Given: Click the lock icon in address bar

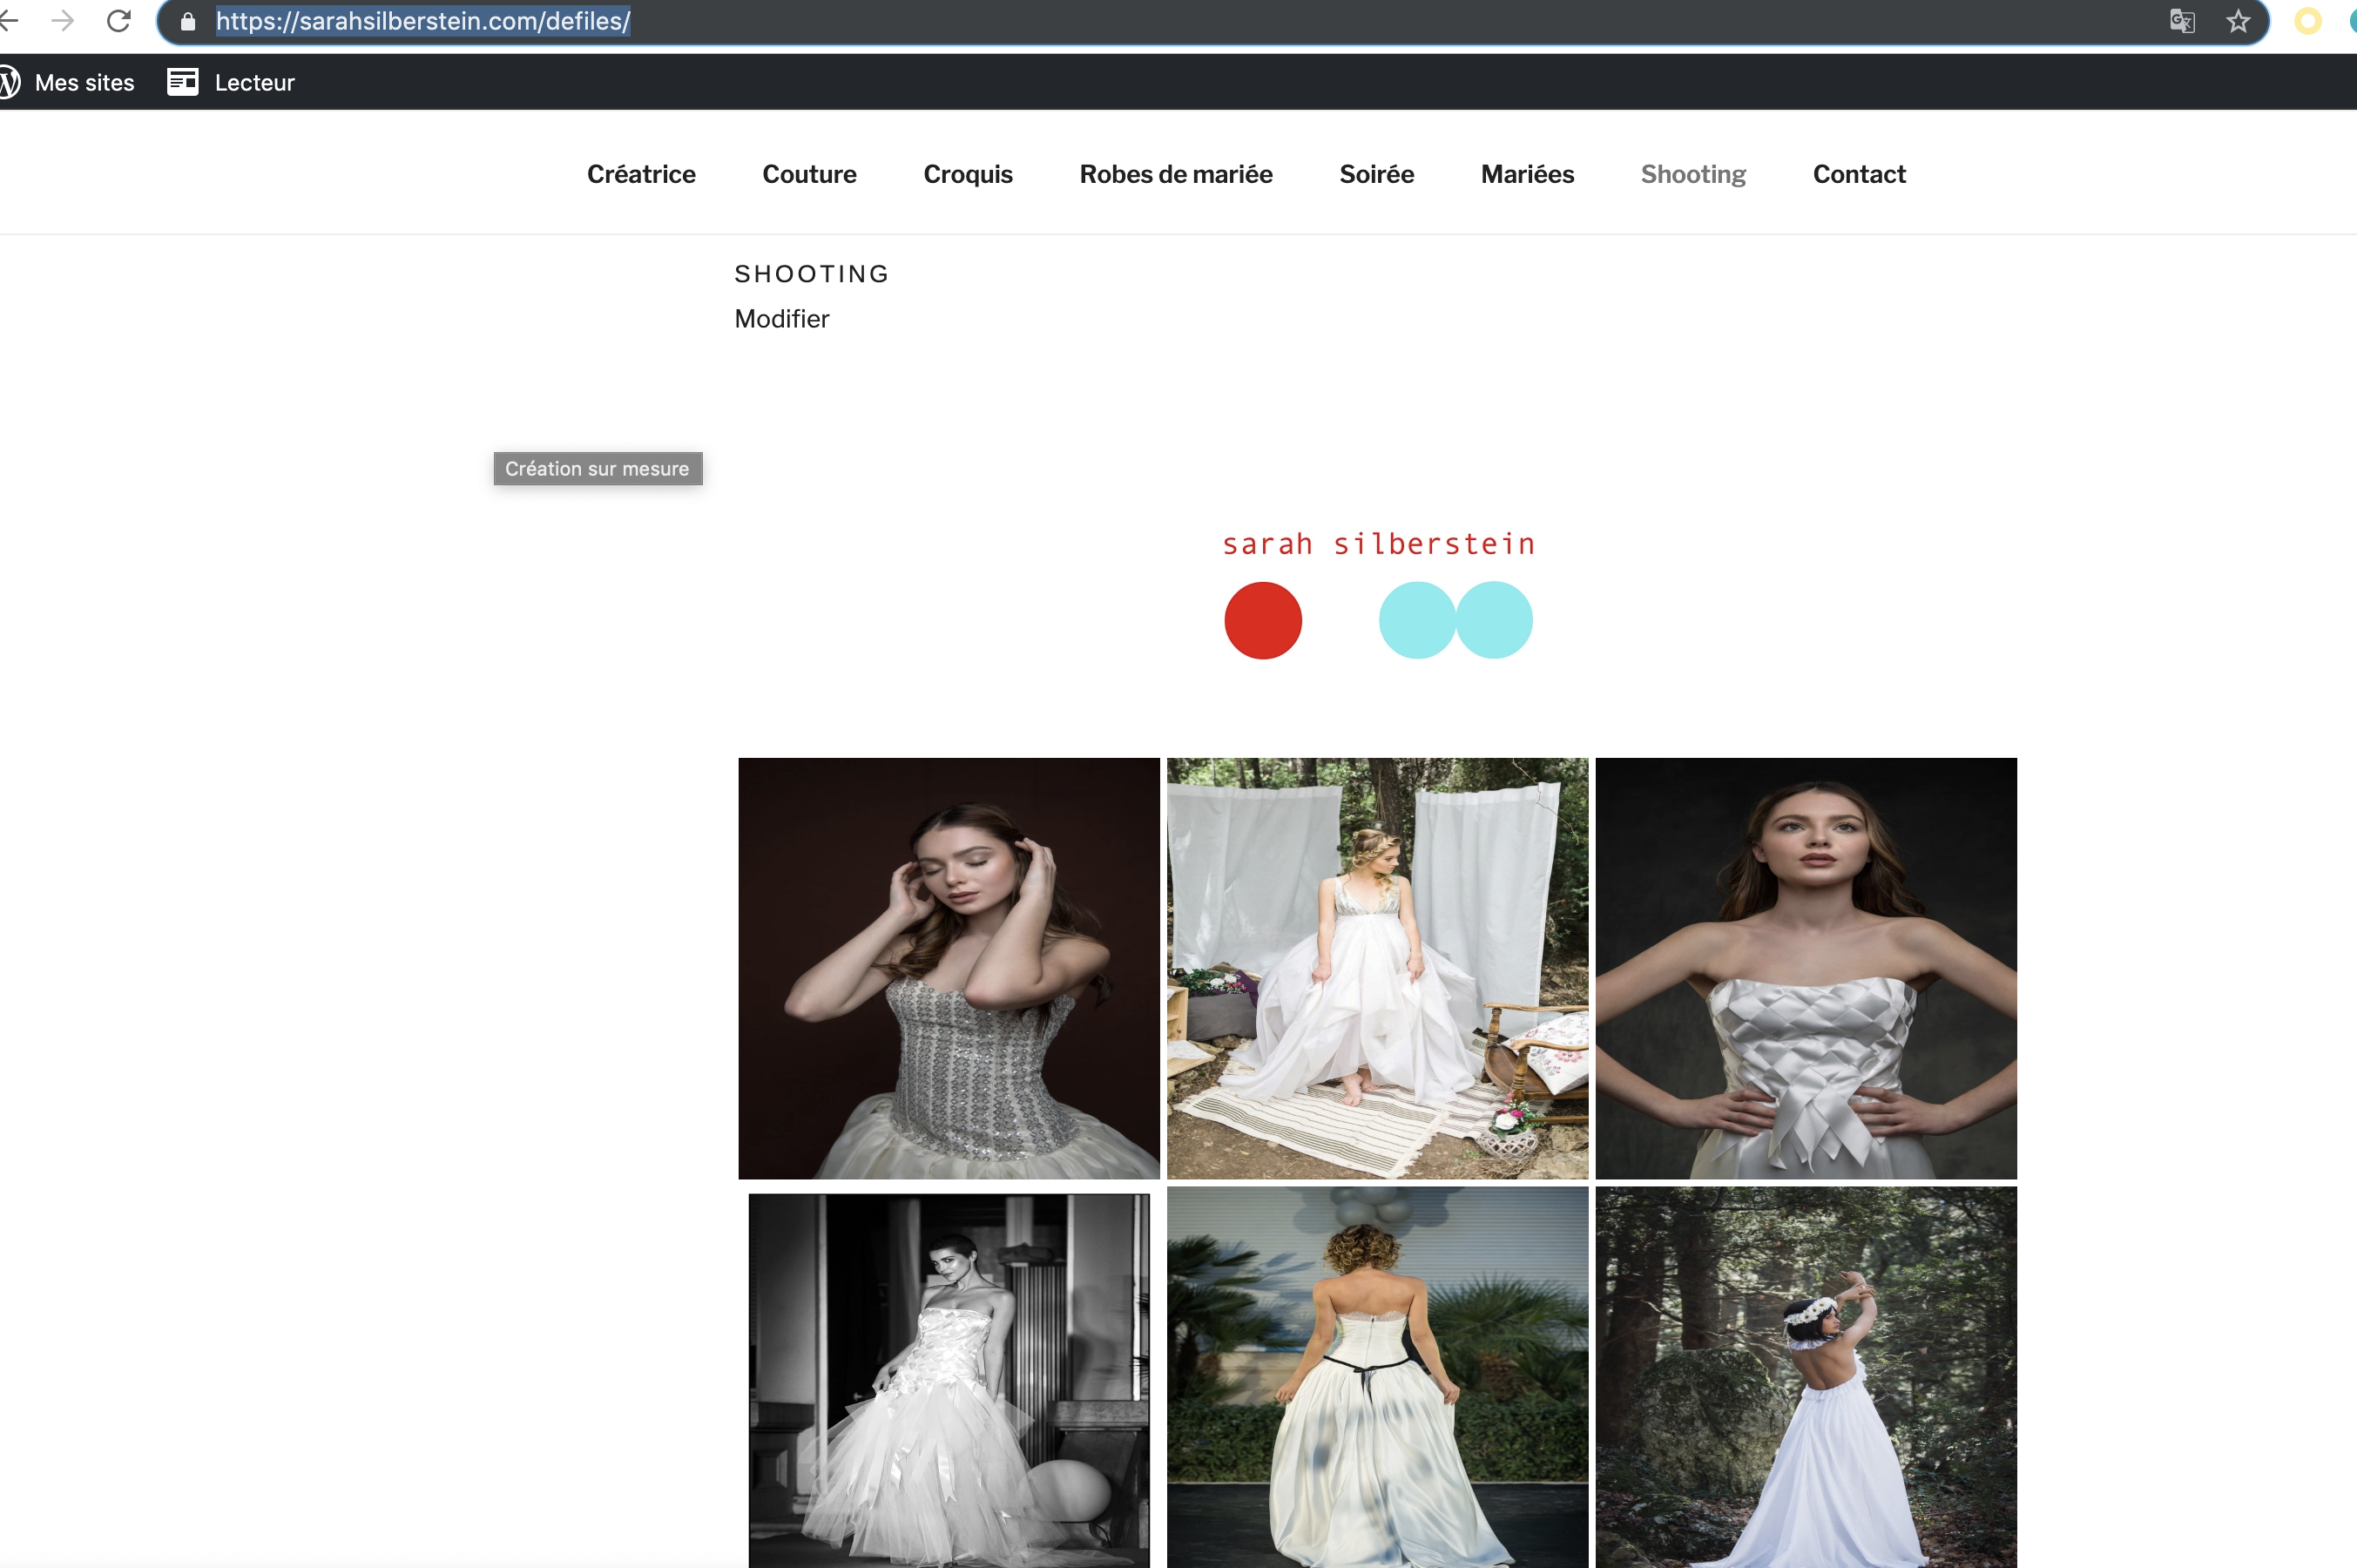Looking at the screenshot, I should 188,21.
